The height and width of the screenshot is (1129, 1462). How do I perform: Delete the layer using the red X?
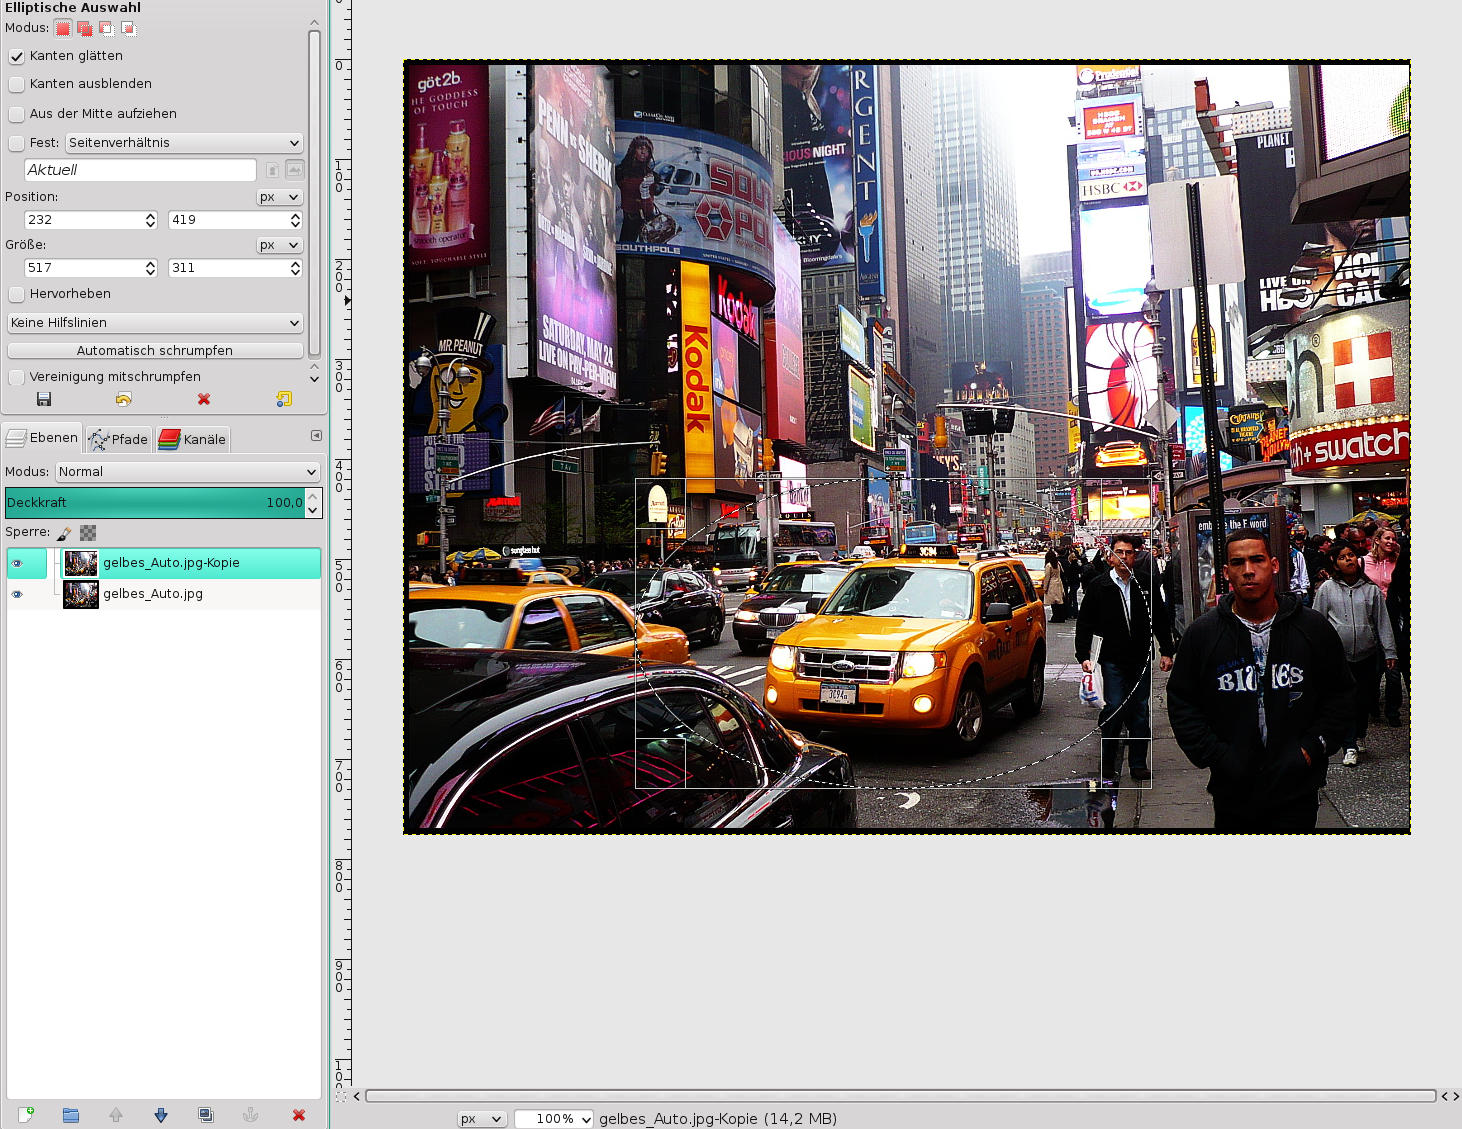tap(298, 1115)
